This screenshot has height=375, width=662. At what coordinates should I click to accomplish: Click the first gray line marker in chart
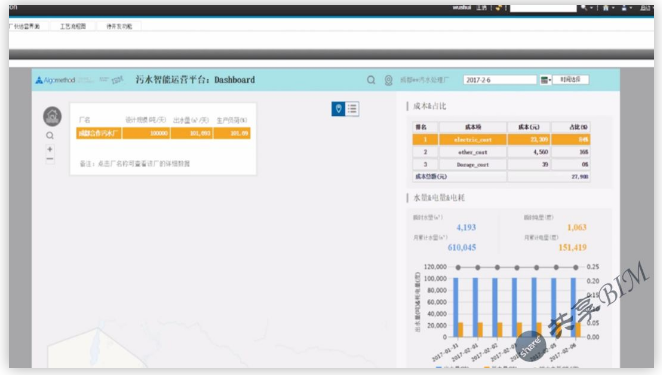[x=458, y=267]
